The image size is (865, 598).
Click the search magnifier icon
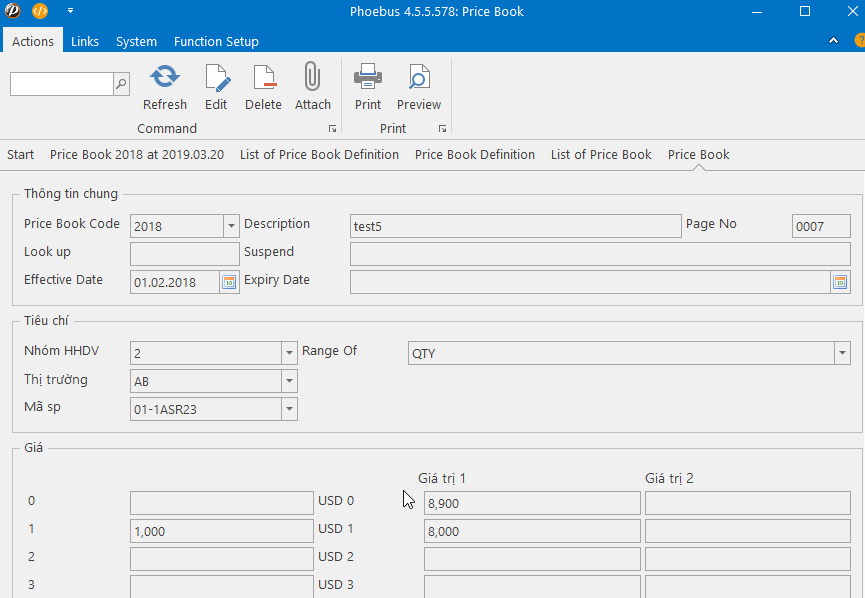click(121, 84)
